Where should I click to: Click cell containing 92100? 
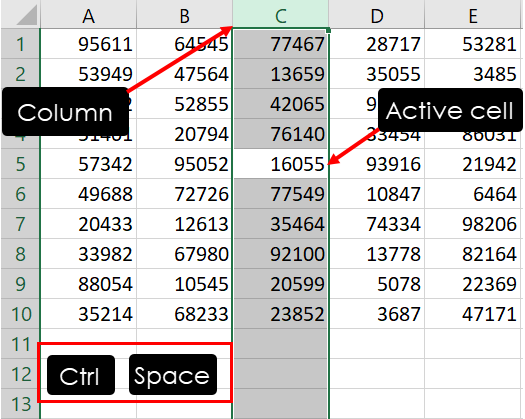coord(281,254)
